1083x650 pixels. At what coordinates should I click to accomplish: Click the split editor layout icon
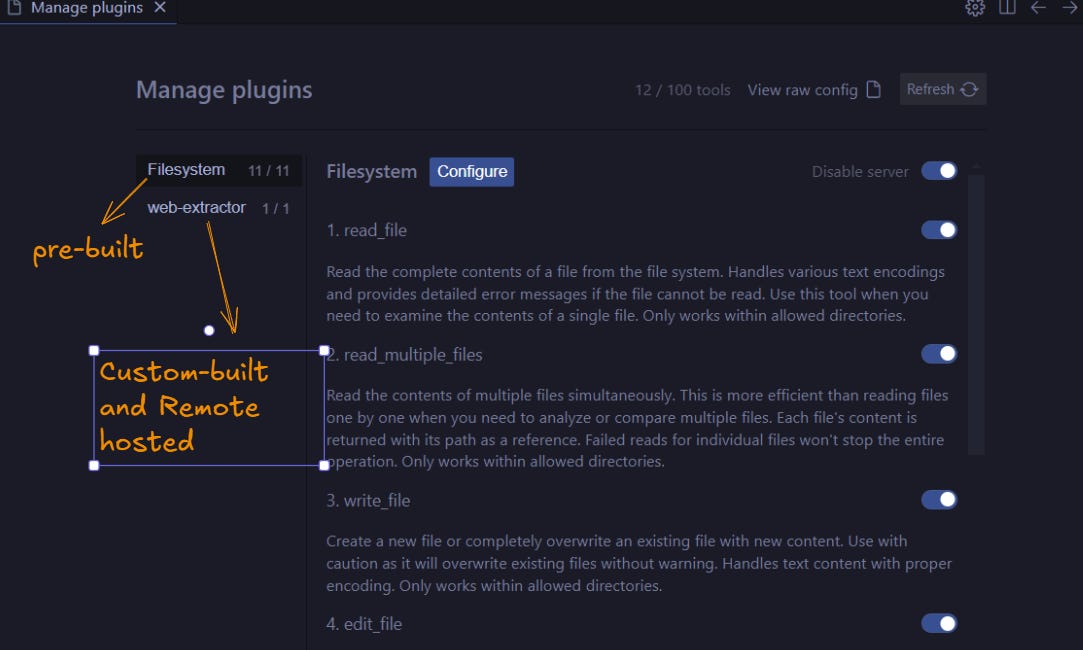pos(1006,8)
